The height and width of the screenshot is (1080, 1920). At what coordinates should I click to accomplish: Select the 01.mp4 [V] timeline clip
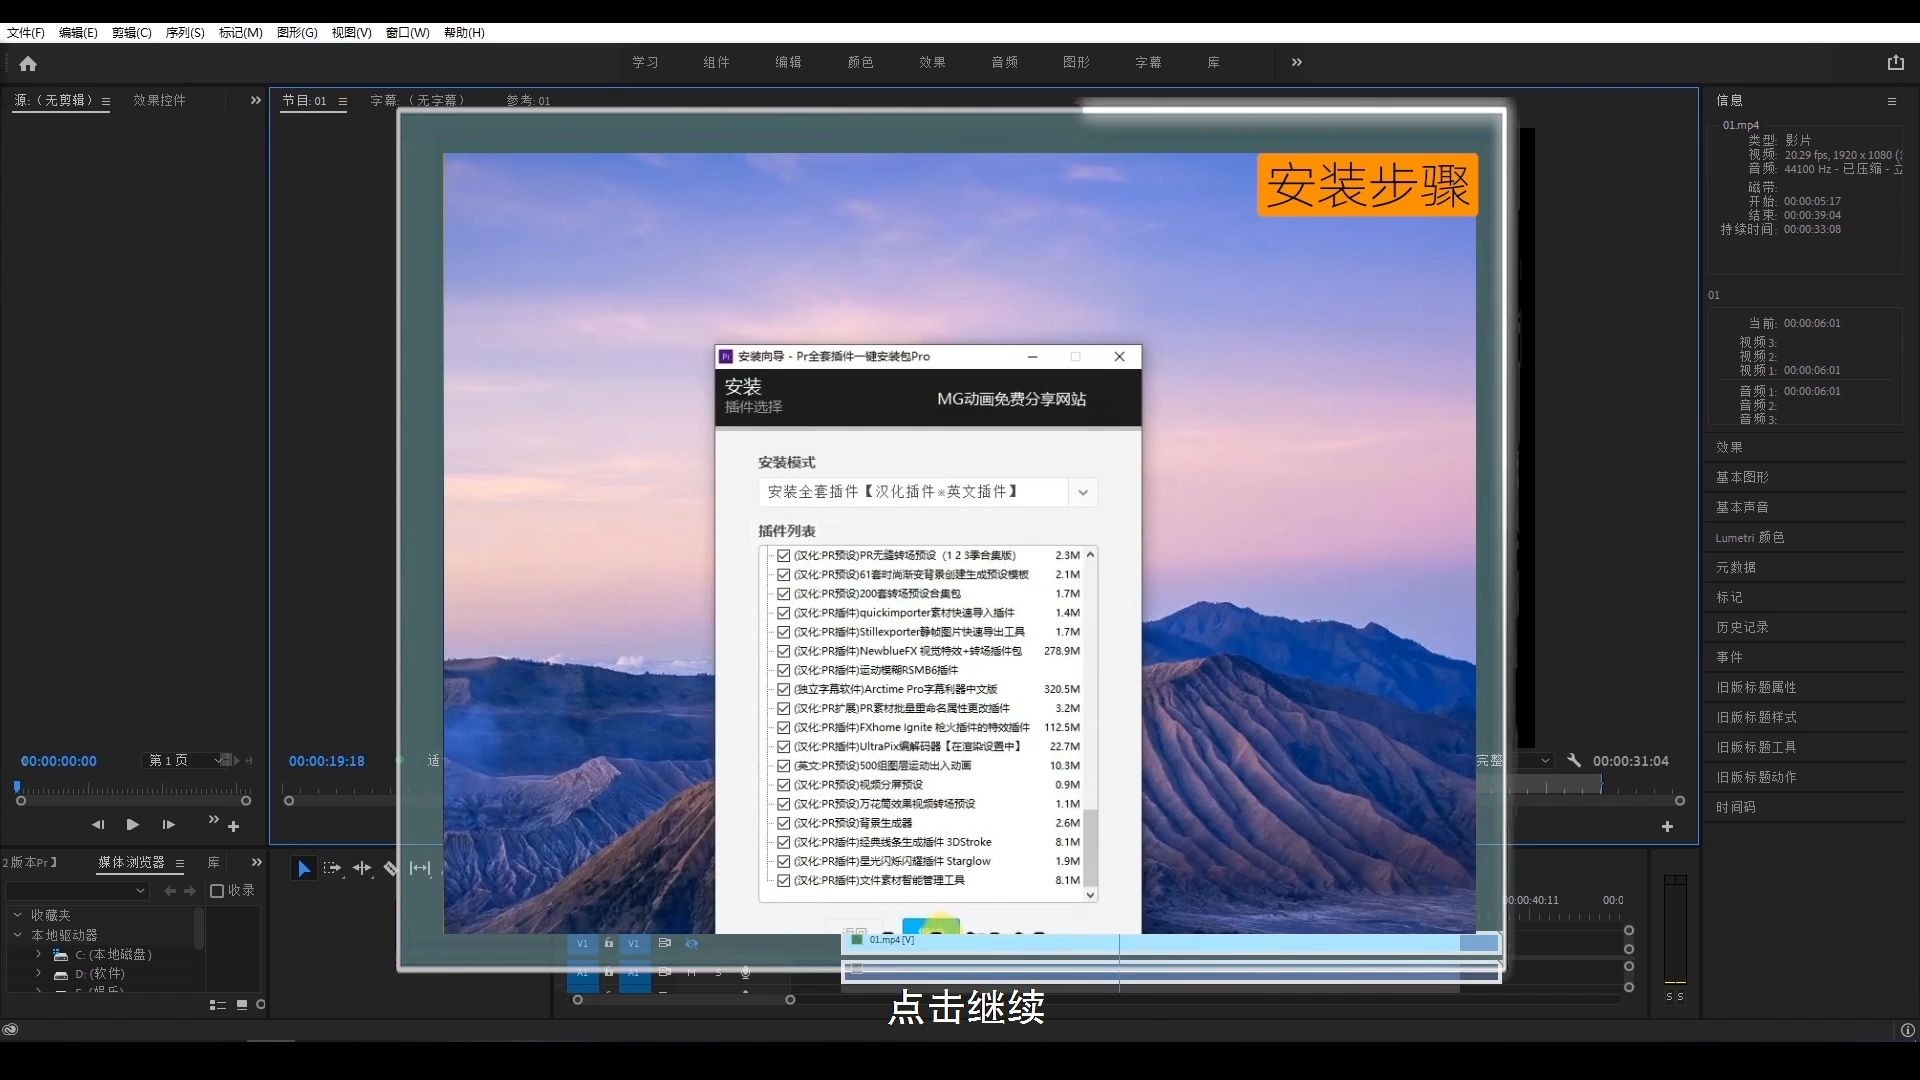1172,942
